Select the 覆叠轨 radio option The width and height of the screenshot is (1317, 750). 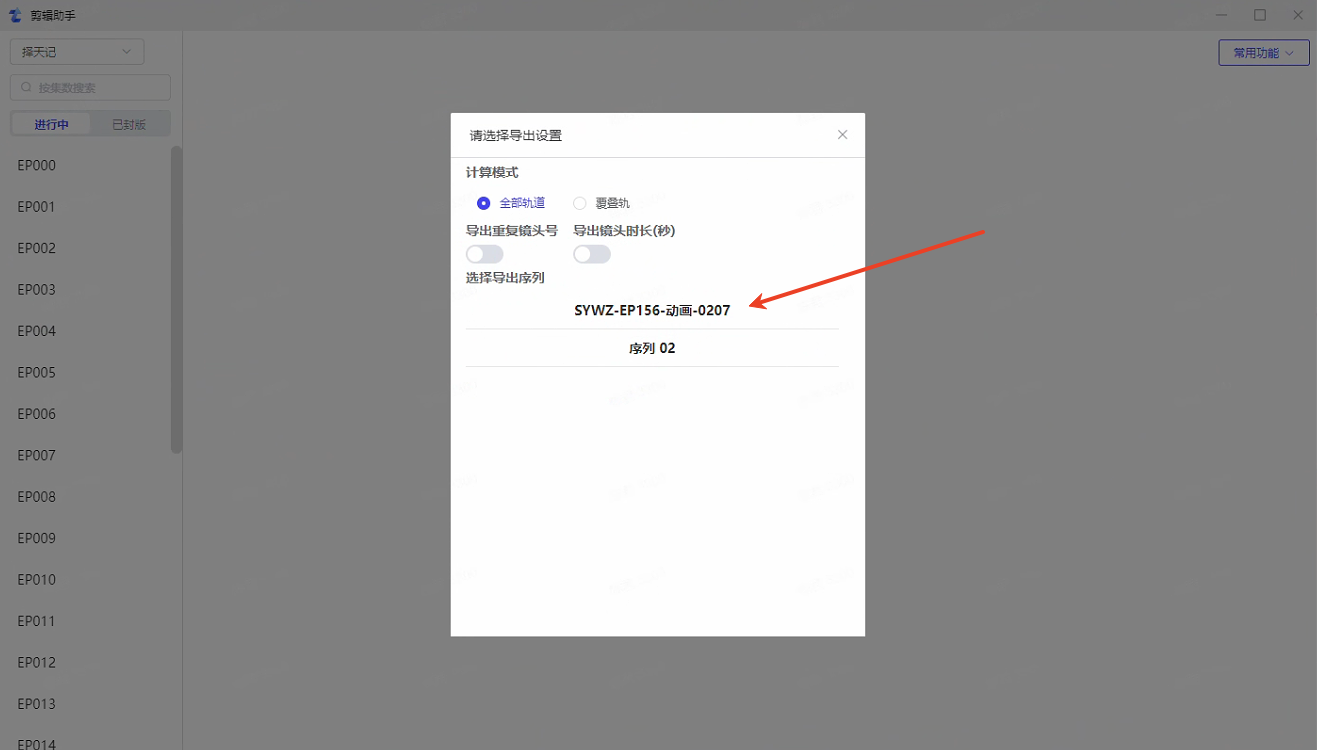click(x=580, y=203)
